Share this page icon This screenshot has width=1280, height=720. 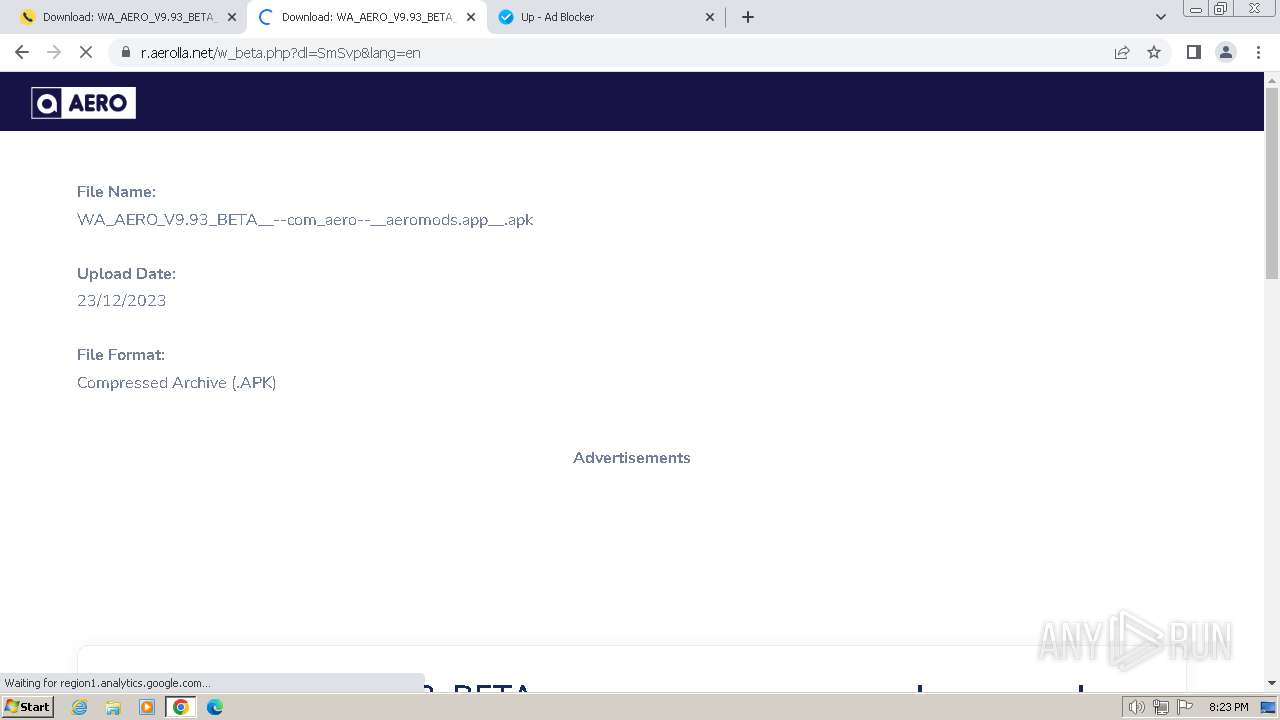(x=1122, y=52)
